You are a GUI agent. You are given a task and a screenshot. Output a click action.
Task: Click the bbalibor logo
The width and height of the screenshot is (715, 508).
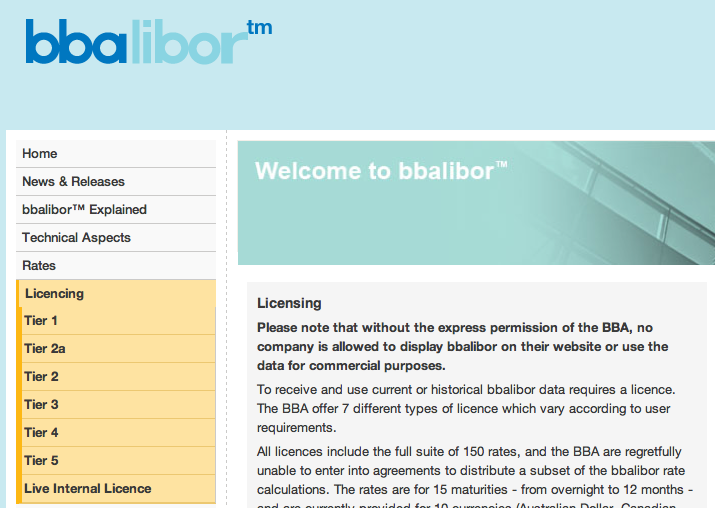149,41
